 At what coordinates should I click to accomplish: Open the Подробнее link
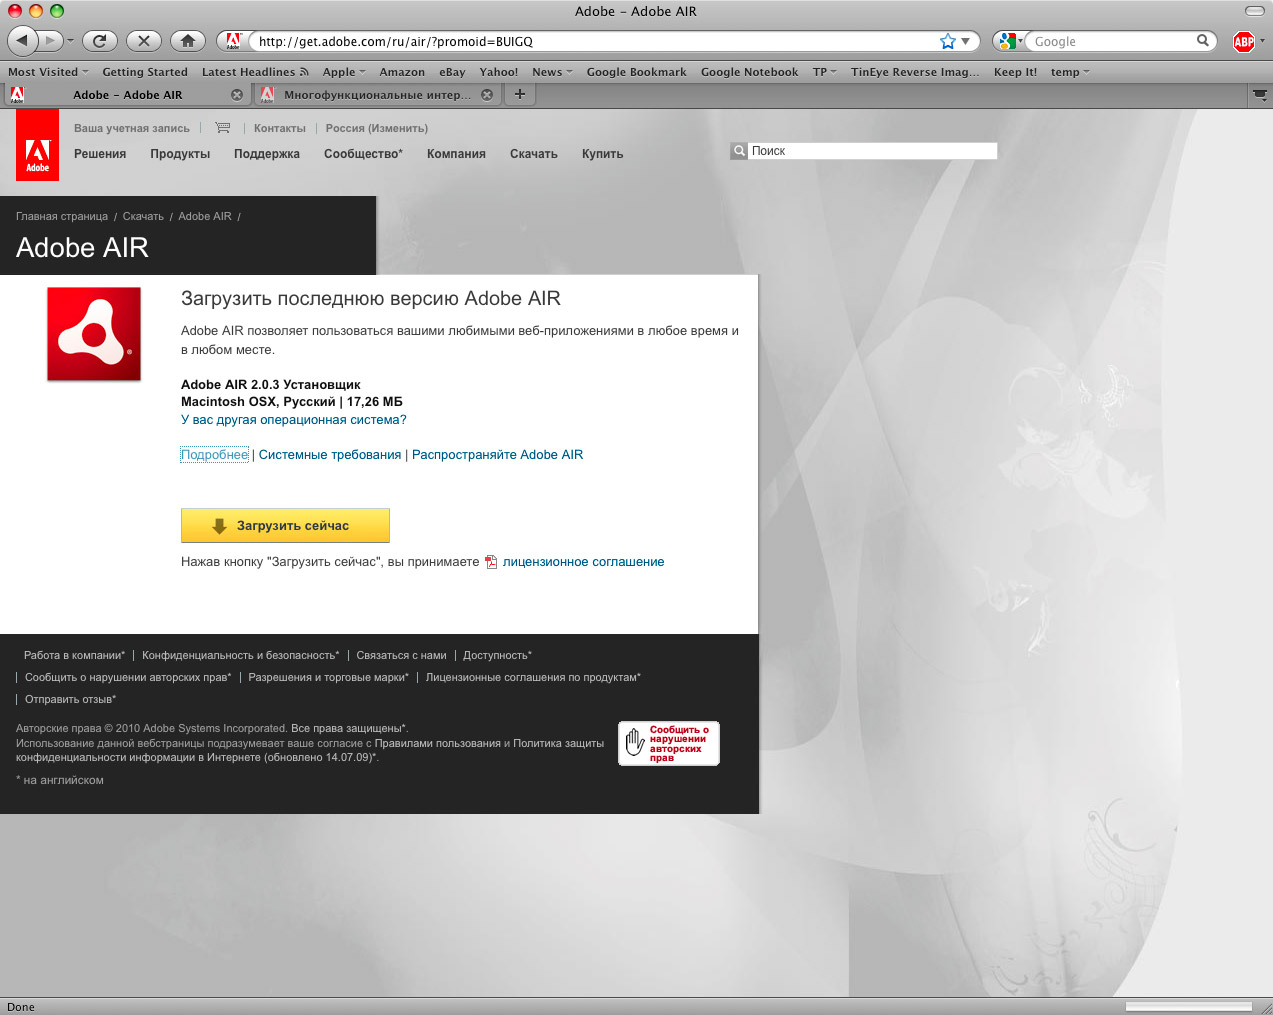point(214,455)
